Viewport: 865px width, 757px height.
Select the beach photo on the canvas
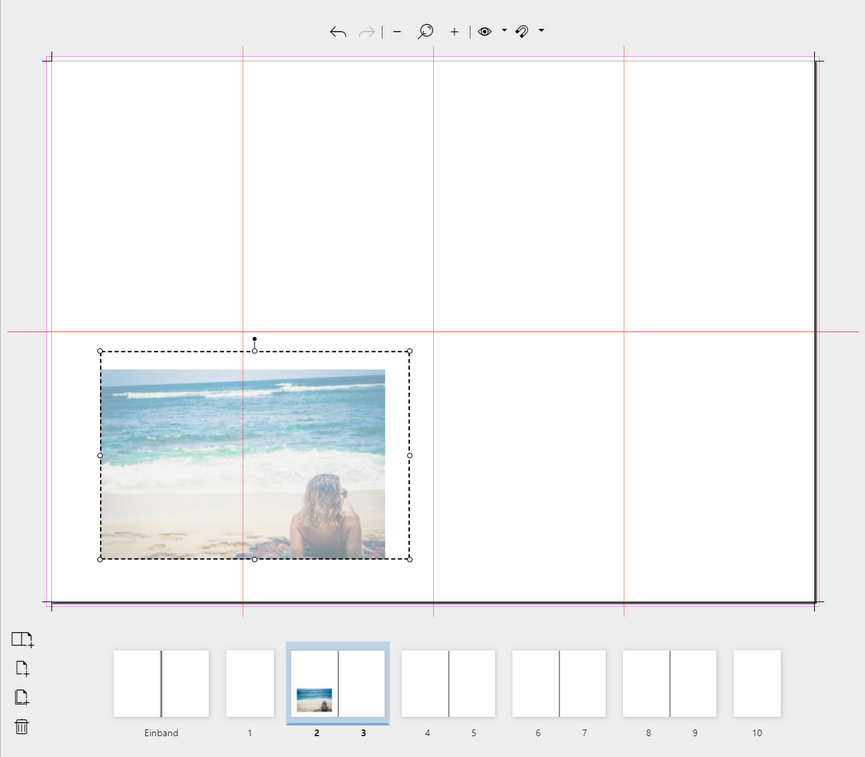(243, 464)
